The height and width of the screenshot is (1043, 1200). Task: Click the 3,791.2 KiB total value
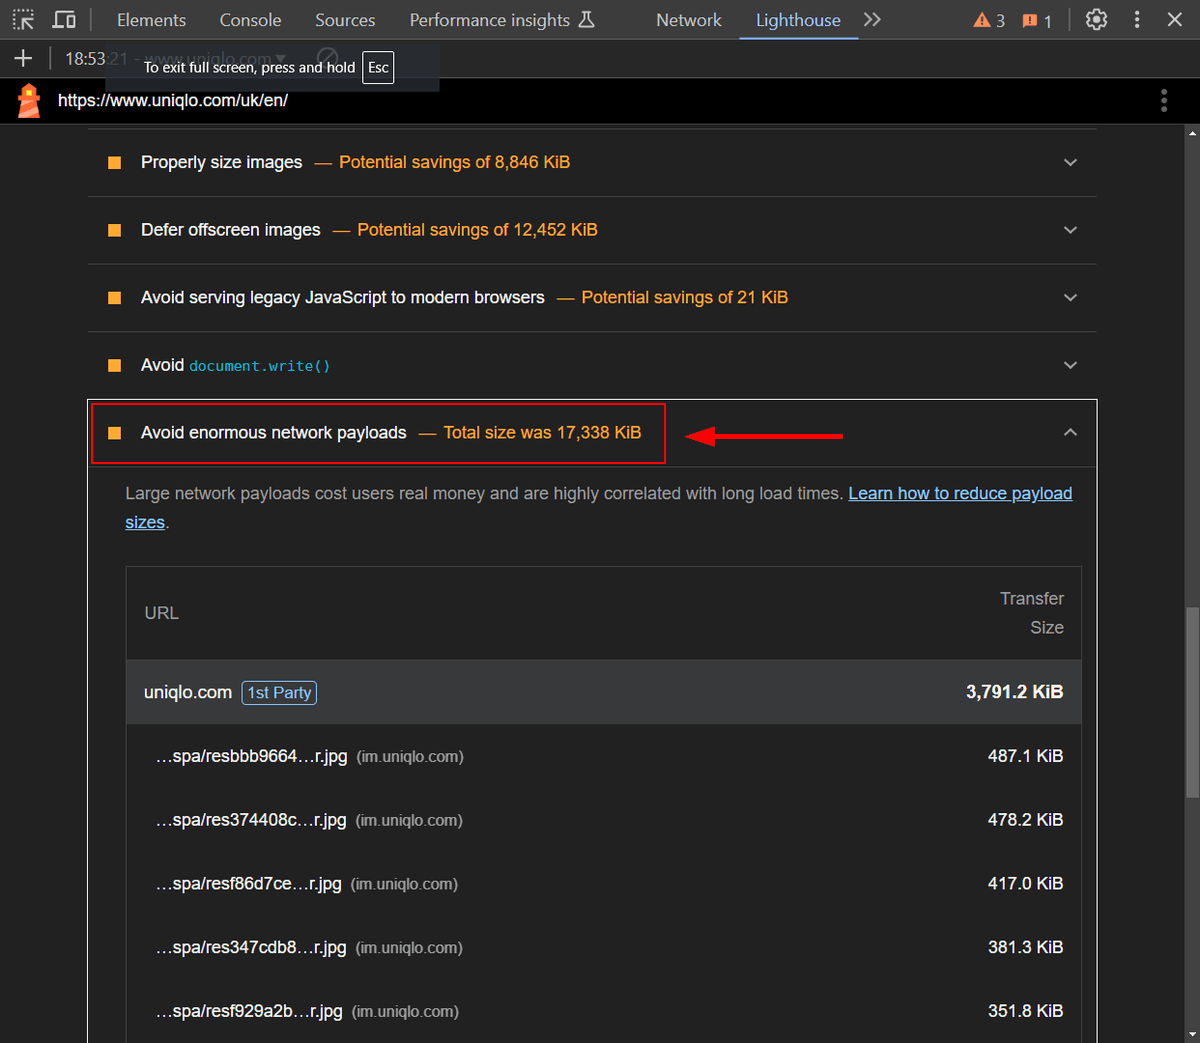click(1014, 692)
